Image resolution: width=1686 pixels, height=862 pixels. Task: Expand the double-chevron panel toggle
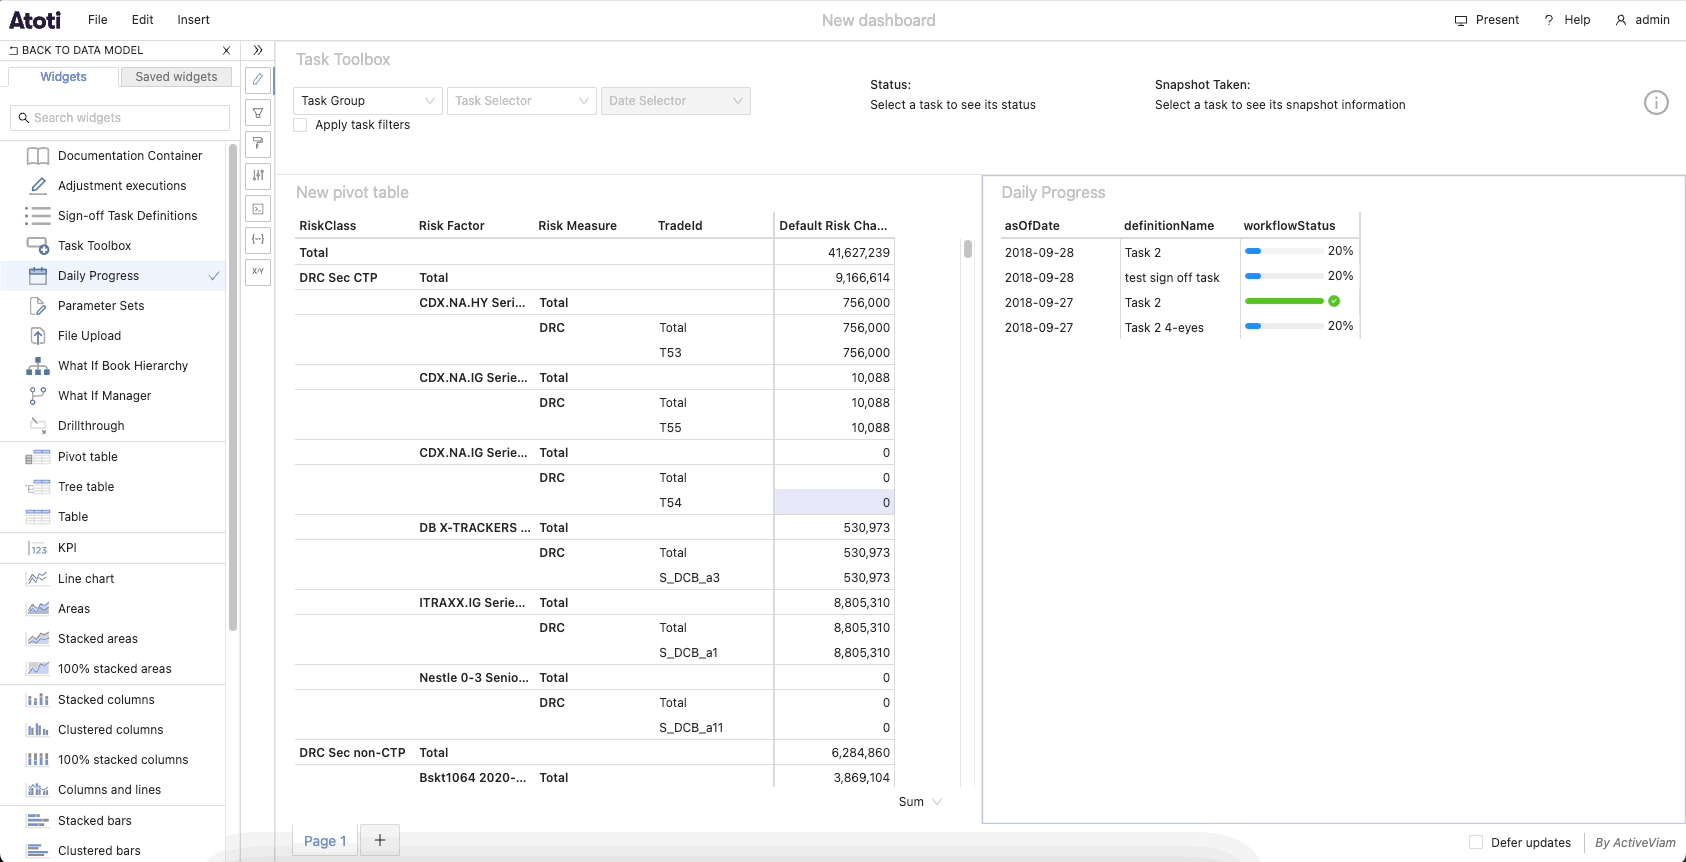click(x=258, y=50)
